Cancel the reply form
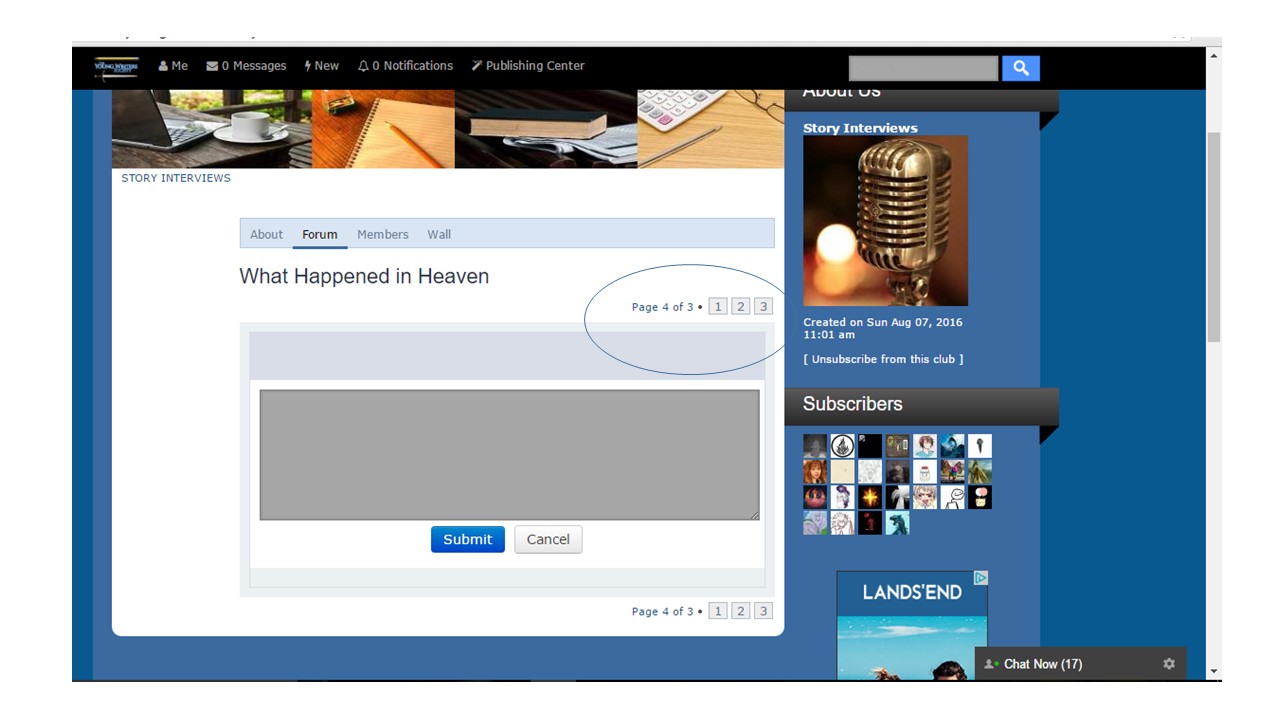 548,539
